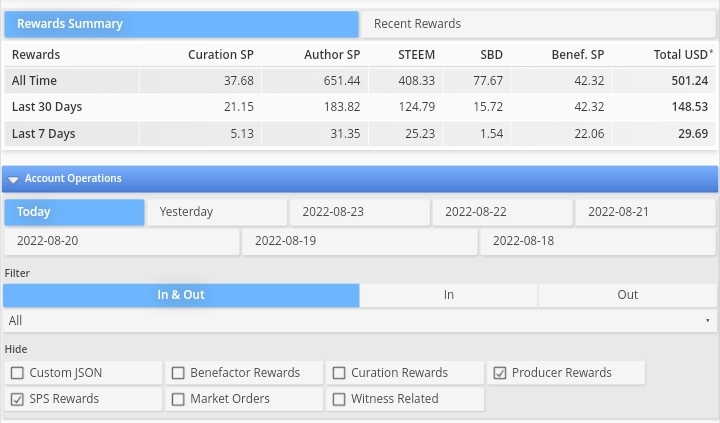Click the Total USD column header
This screenshot has width=720, height=423.
click(x=683, y=55)
